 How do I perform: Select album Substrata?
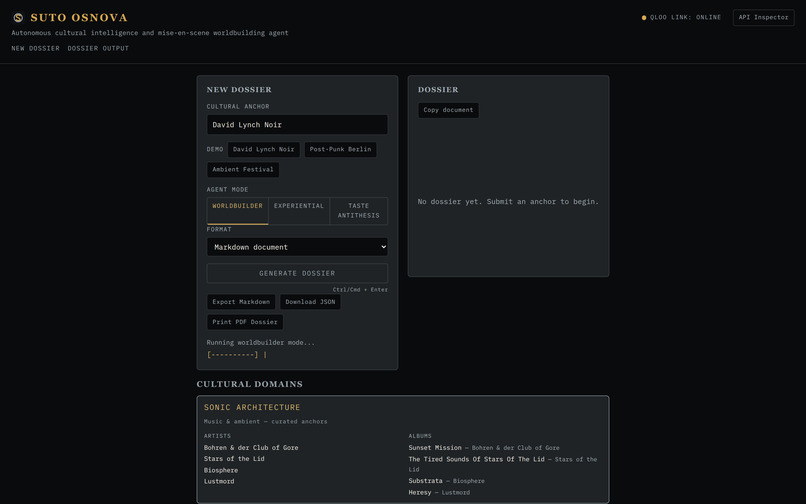426,481
